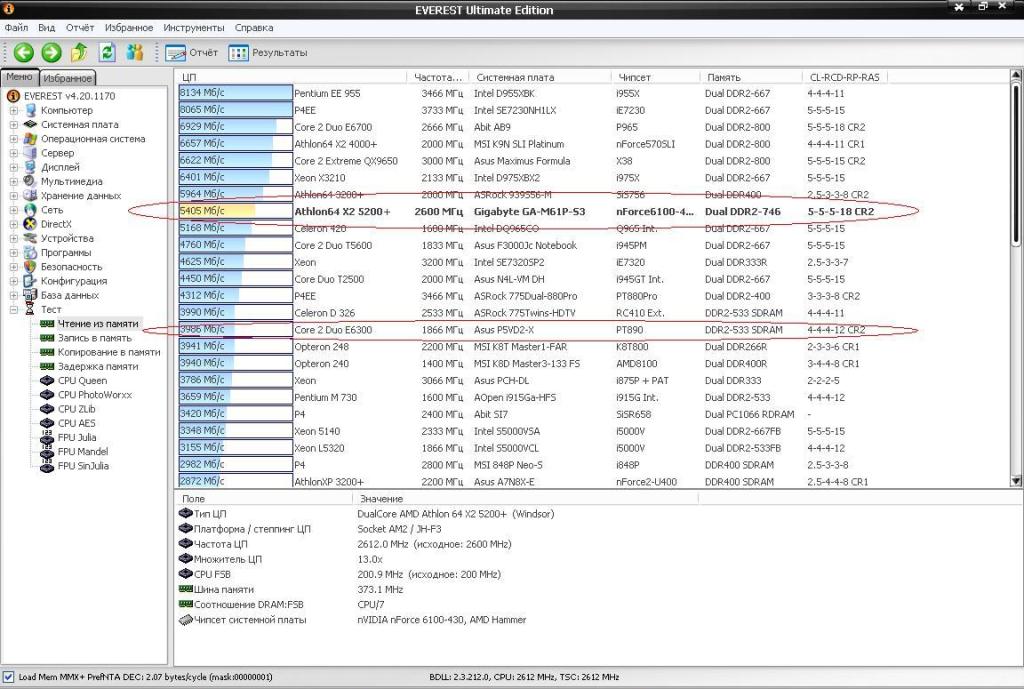Viewport: 1024px width, 689px height.
Task: Select the Сервер icon in the tree
Action: (30, 153)
